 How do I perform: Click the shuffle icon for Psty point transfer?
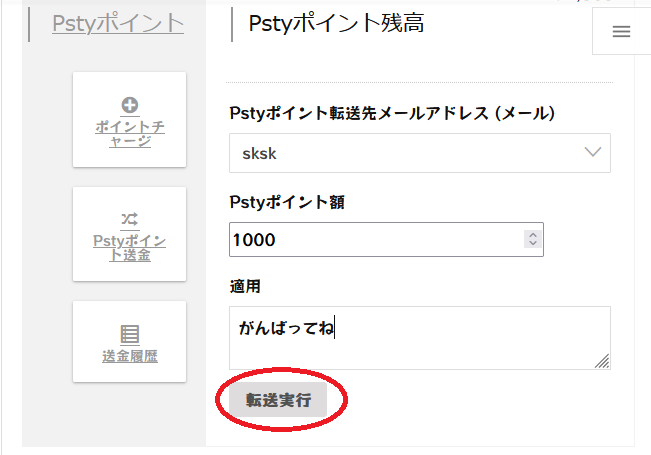(130, 219)
